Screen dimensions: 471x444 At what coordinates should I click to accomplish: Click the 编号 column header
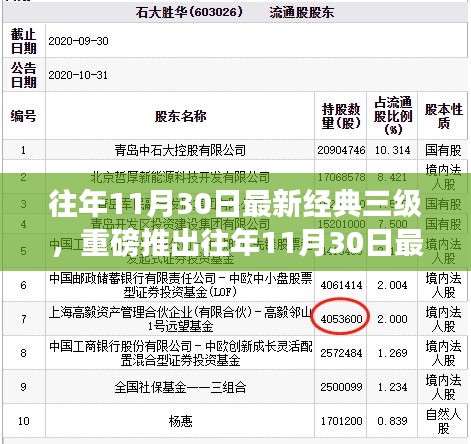click(x=23, y=116)
